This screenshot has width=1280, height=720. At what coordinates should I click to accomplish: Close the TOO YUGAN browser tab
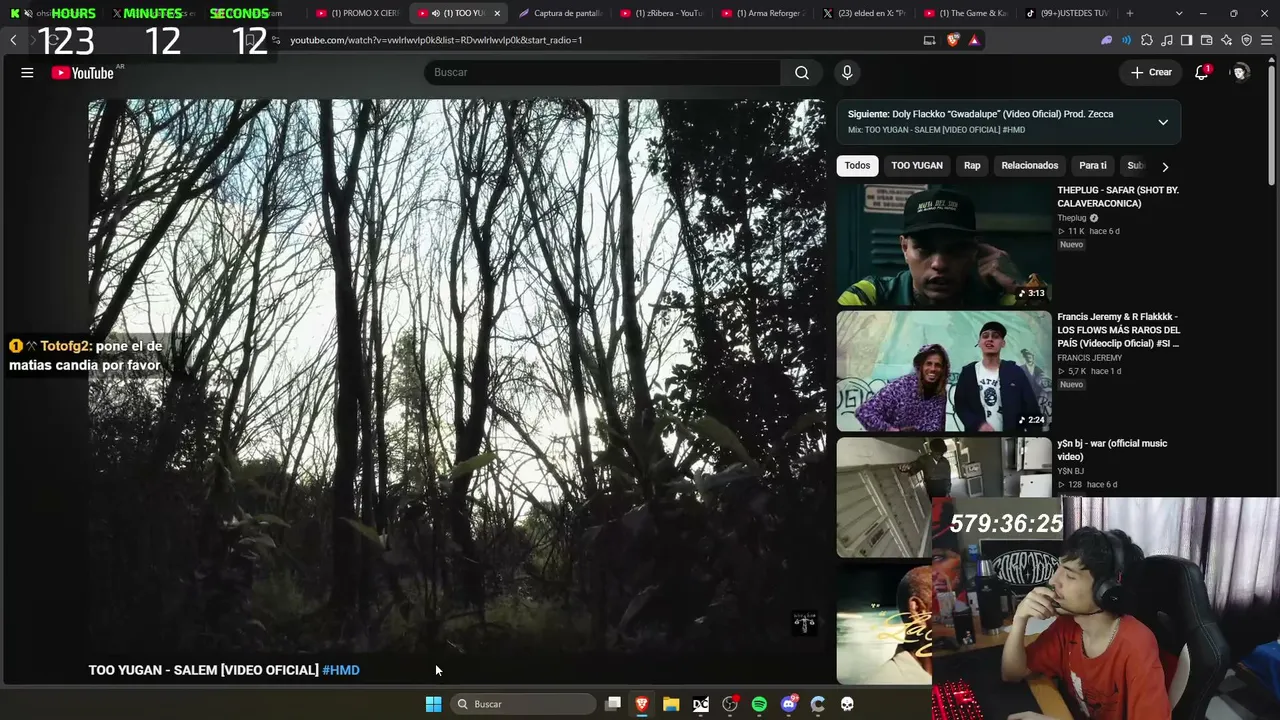pyautogui.click(x=497, y=13)
